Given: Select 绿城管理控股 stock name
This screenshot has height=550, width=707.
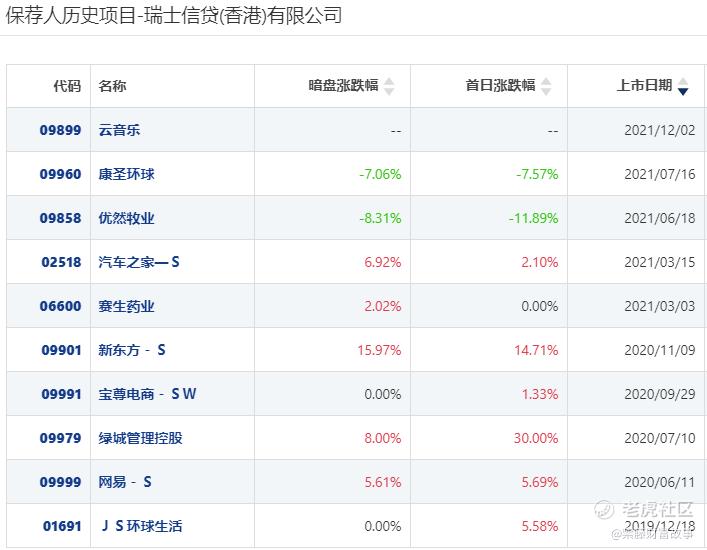Looking at the screenshot, I should coord(141,438).
